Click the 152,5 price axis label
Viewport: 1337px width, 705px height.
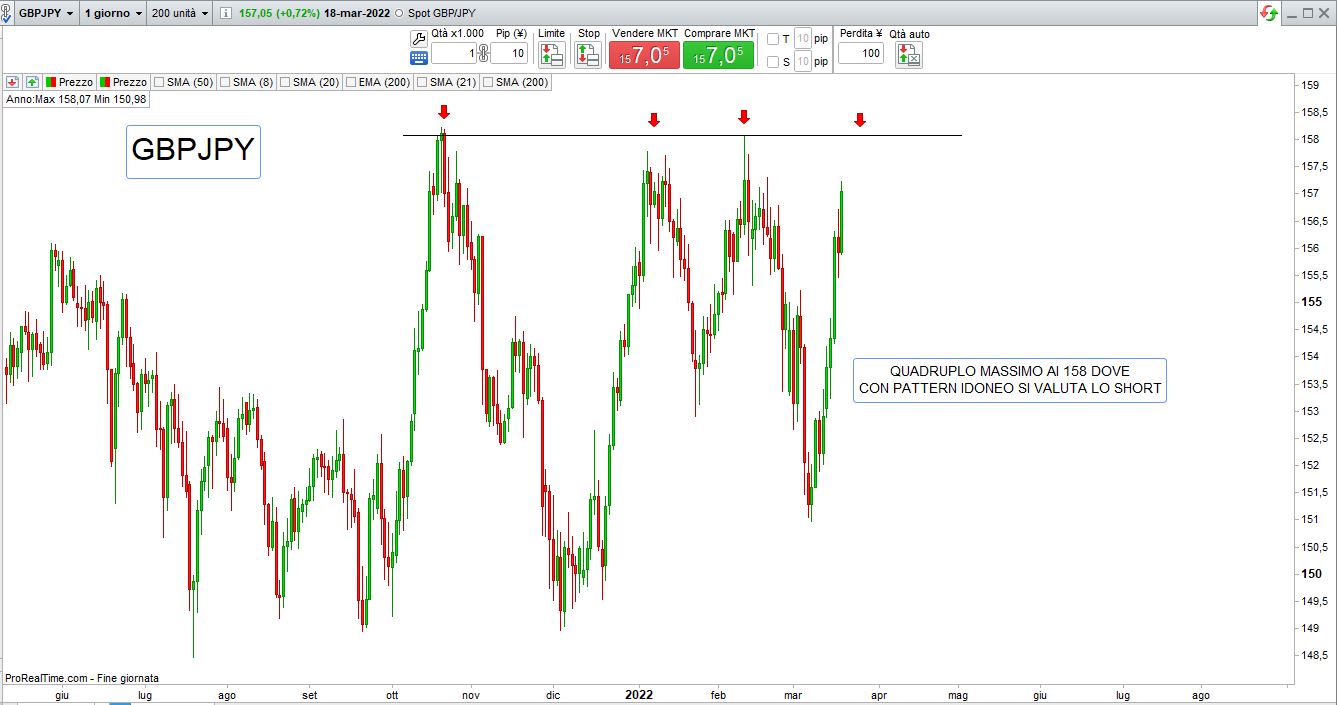coord(1313,438)
